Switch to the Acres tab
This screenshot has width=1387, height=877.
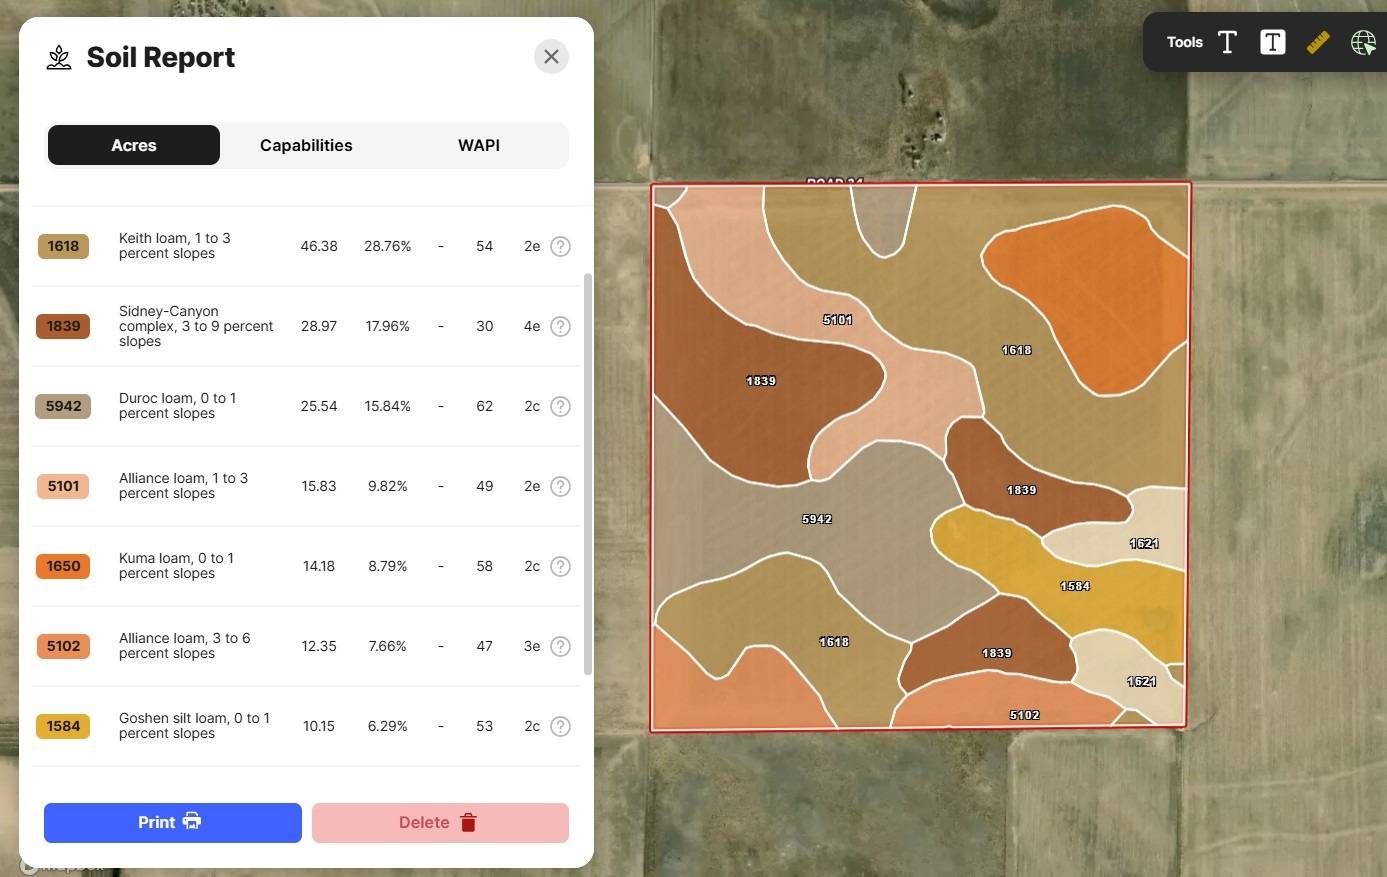tap(134, 145)
